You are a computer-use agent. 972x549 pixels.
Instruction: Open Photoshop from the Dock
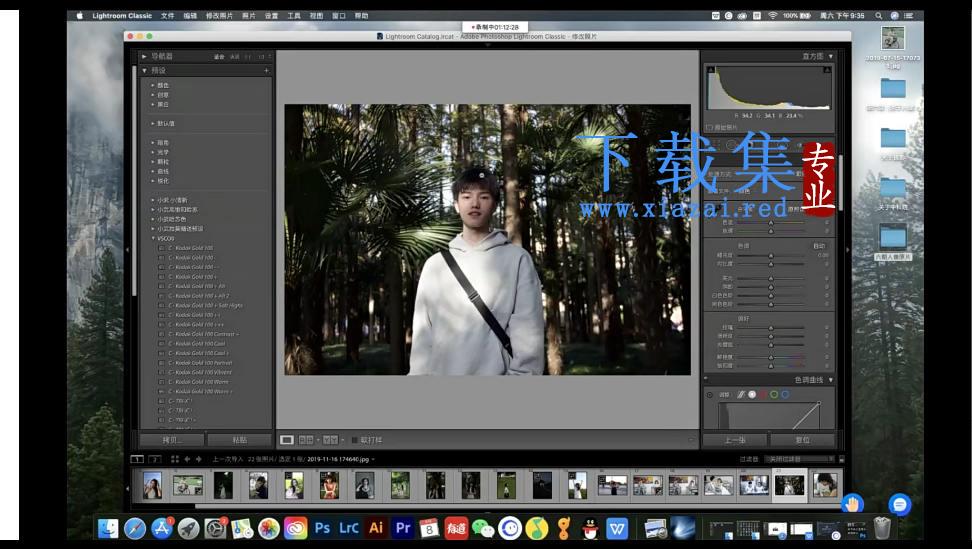click(322, 528)
